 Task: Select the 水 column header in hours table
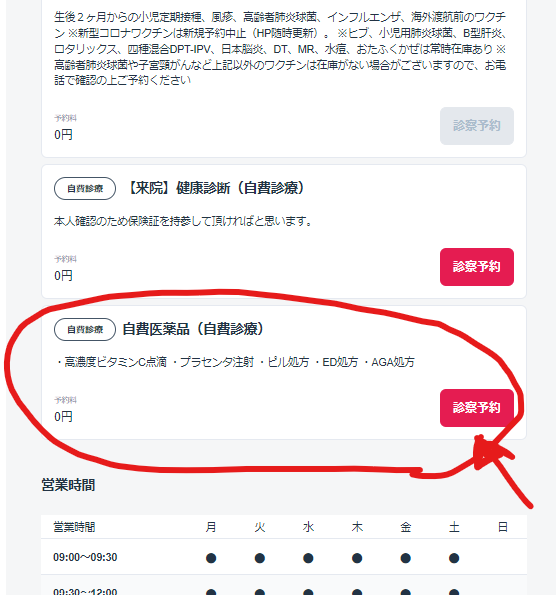308,527
